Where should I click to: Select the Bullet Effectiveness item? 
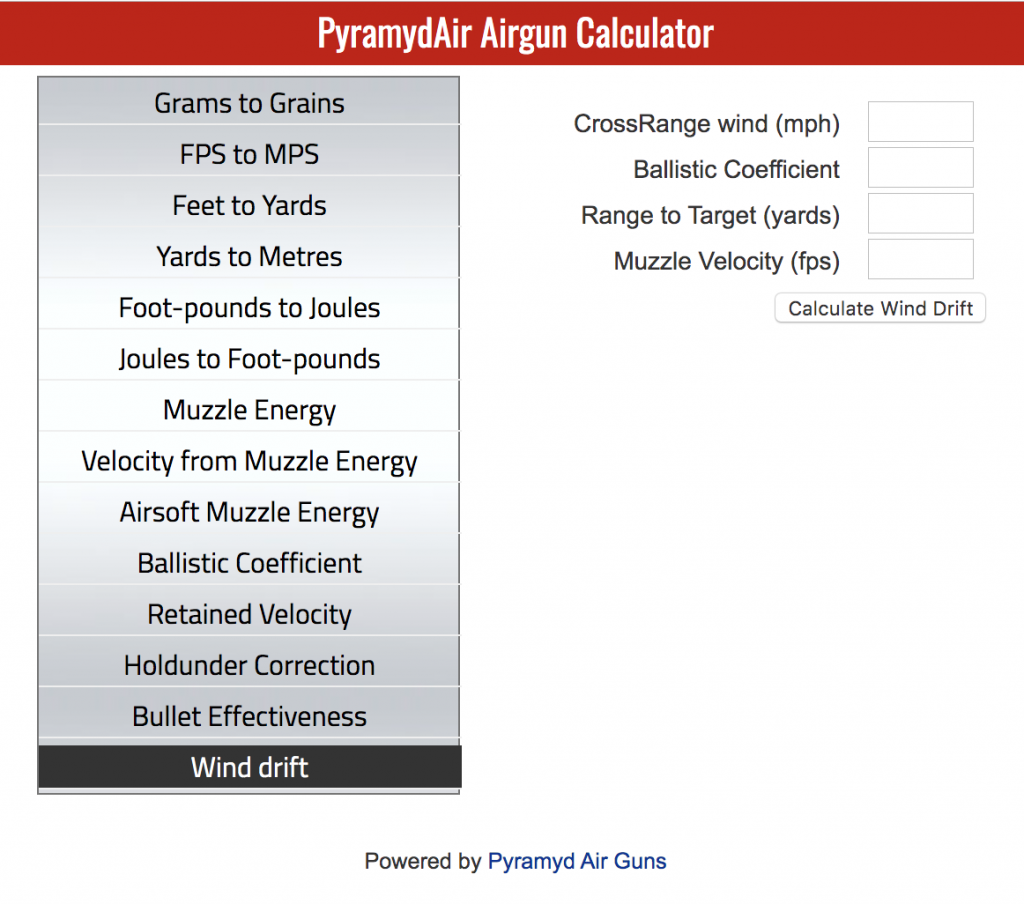click(x=249, y=715)
